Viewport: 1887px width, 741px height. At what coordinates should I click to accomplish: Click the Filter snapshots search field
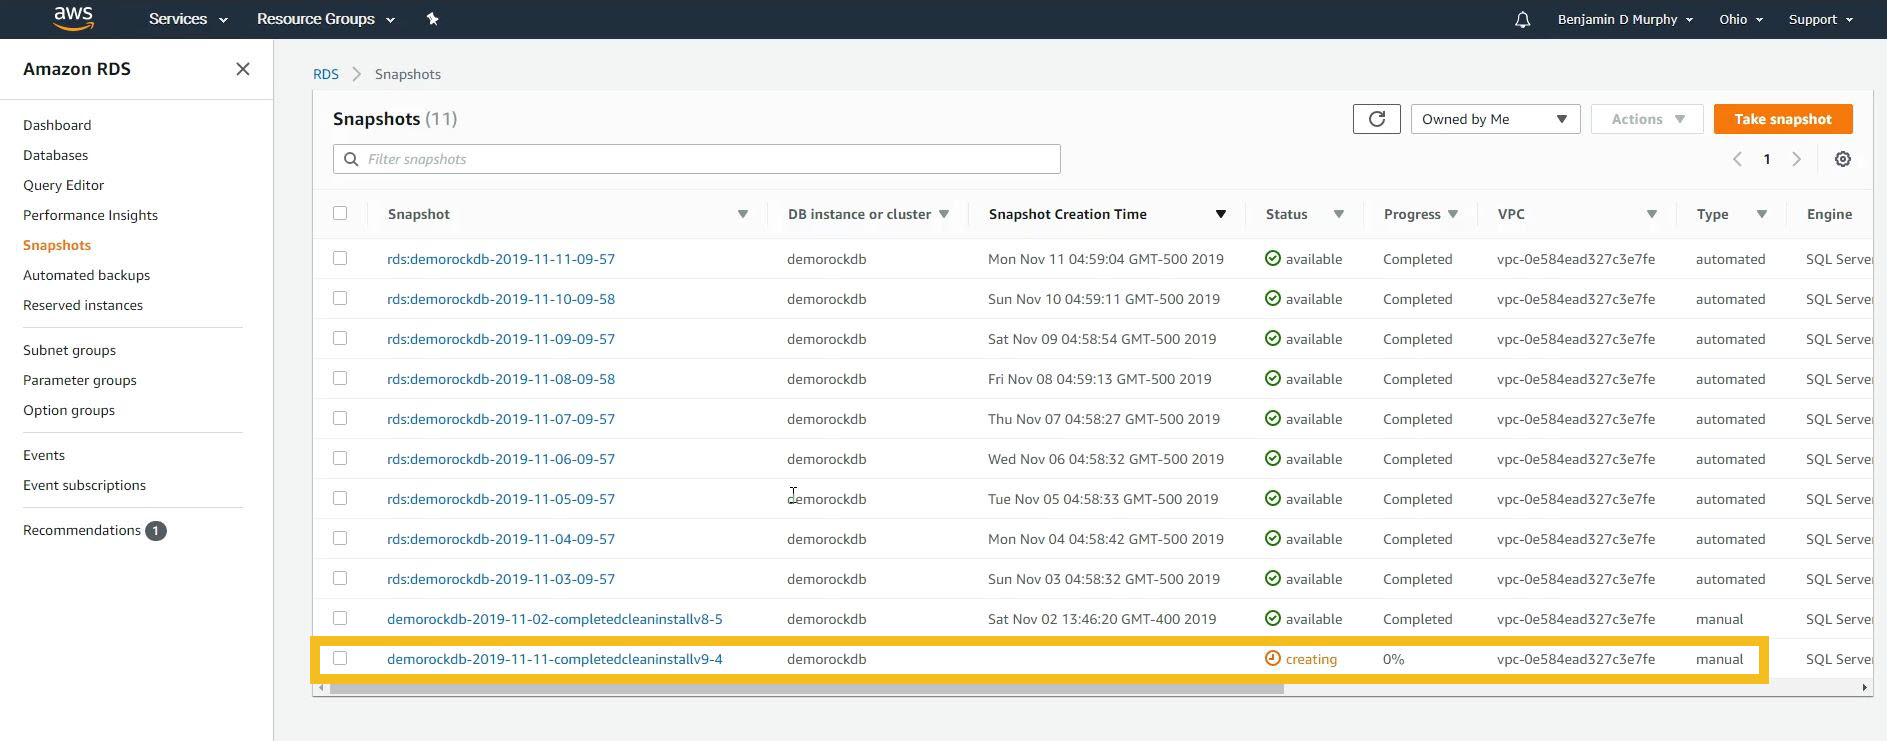coord(697,159)
